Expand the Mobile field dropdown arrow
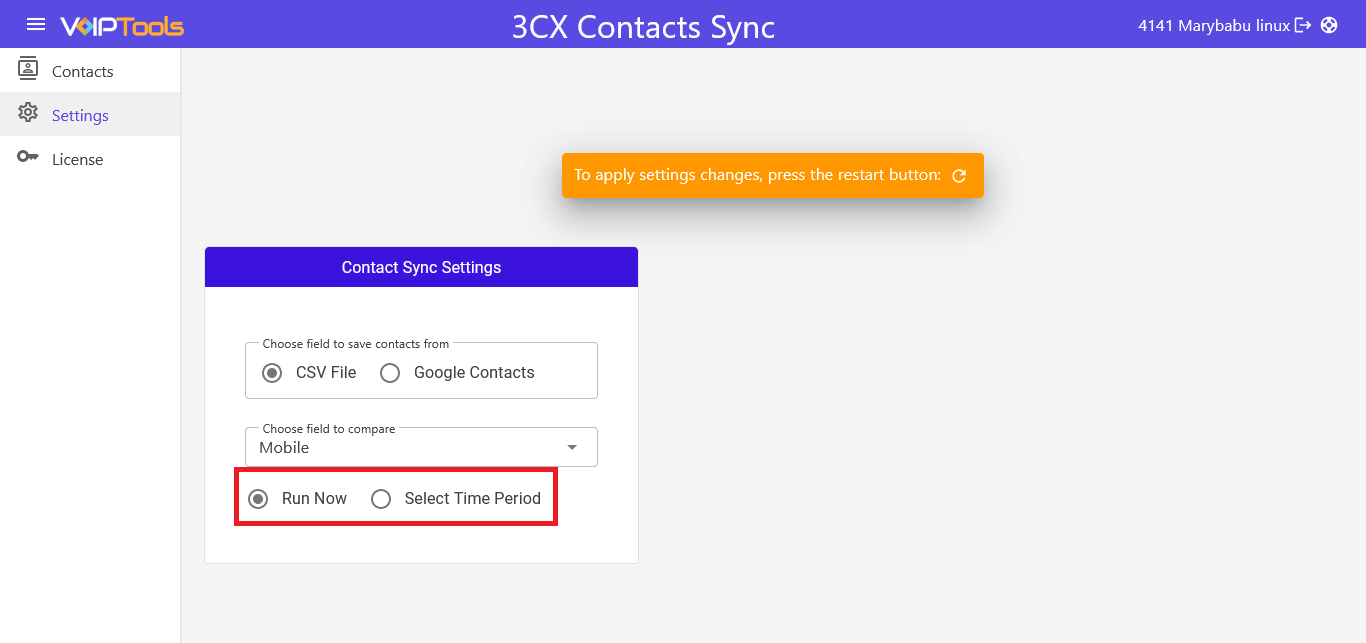Screen dimensions: 1366x643 pos(571,447)
